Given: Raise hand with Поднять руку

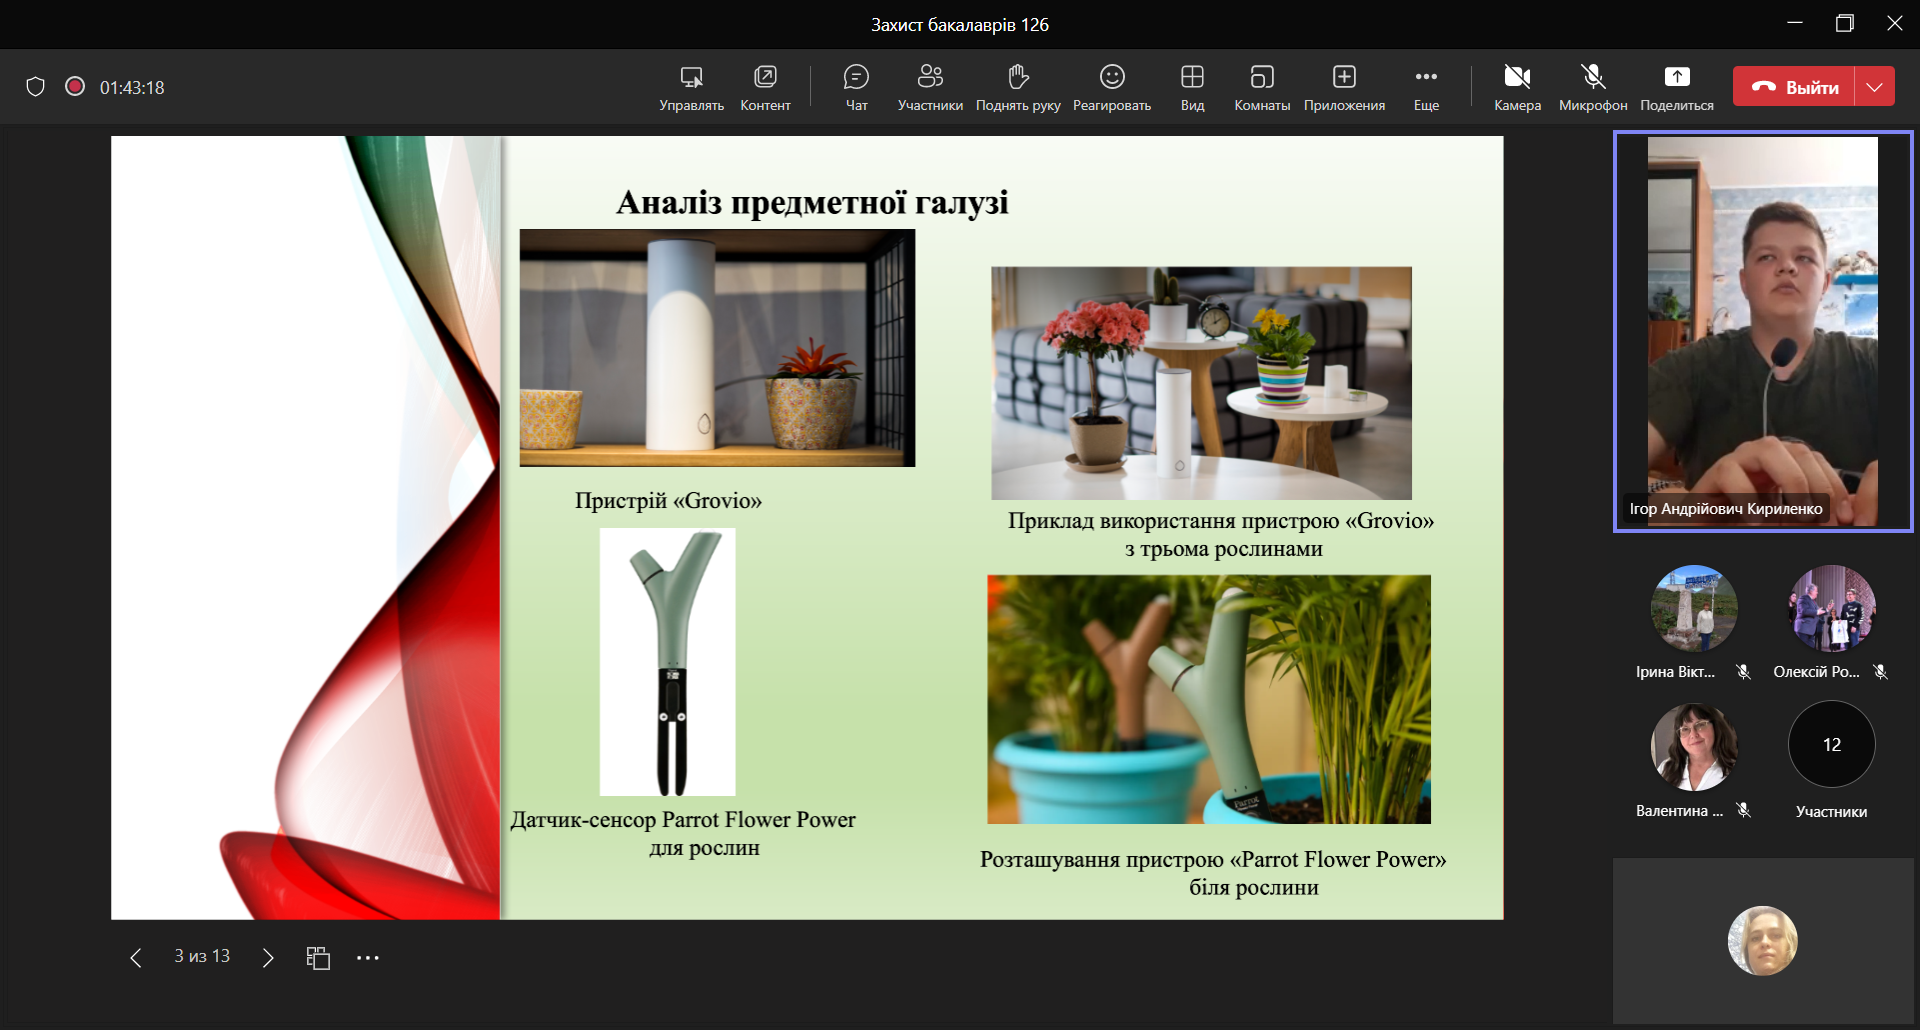Looking at the screenshot, I should click(x=1018, y=88).
